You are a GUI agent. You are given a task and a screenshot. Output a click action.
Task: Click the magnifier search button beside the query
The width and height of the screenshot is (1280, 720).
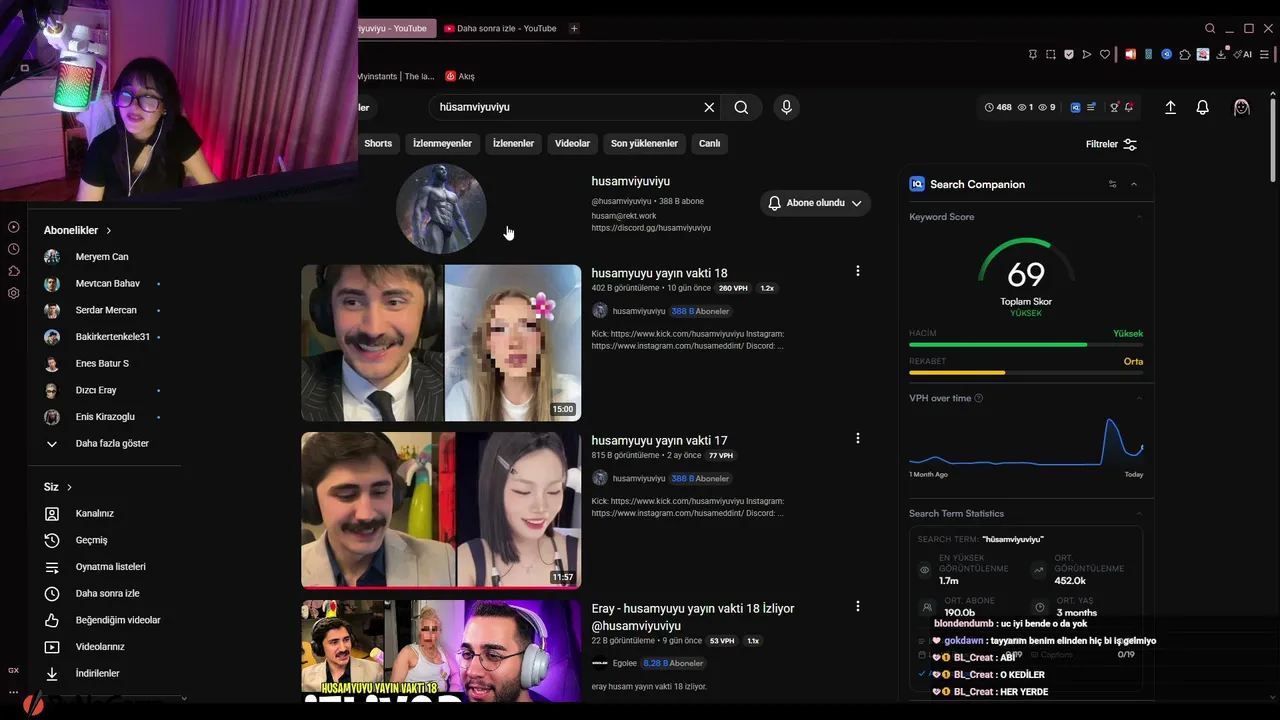click(x=741, y=107)
